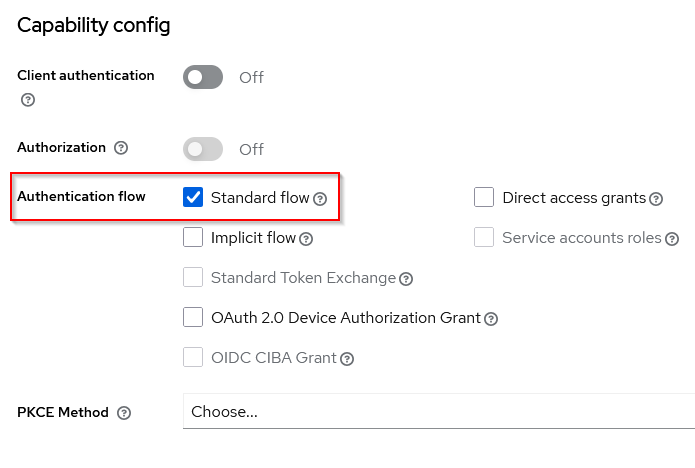Check the Standard Token Exchange box
This screenshot has width=695, height=468.
194,277
